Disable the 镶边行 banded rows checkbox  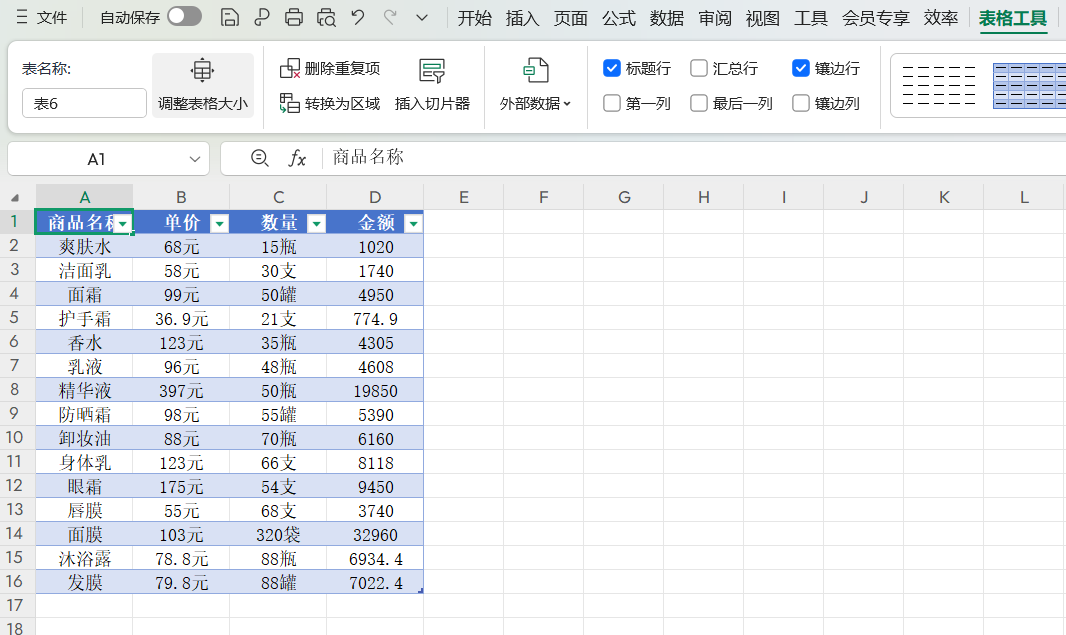[801, 68]
